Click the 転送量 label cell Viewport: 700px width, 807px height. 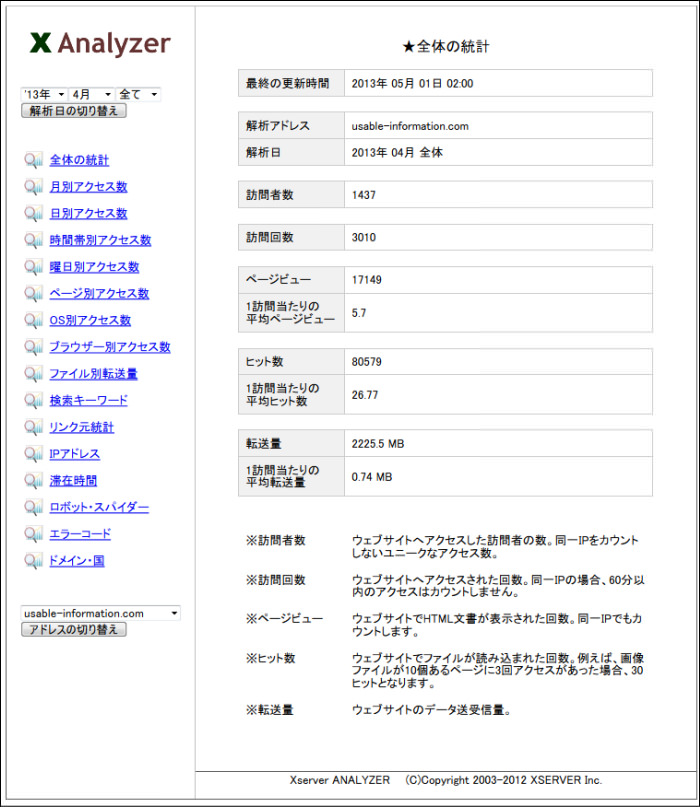coord(291,444)
